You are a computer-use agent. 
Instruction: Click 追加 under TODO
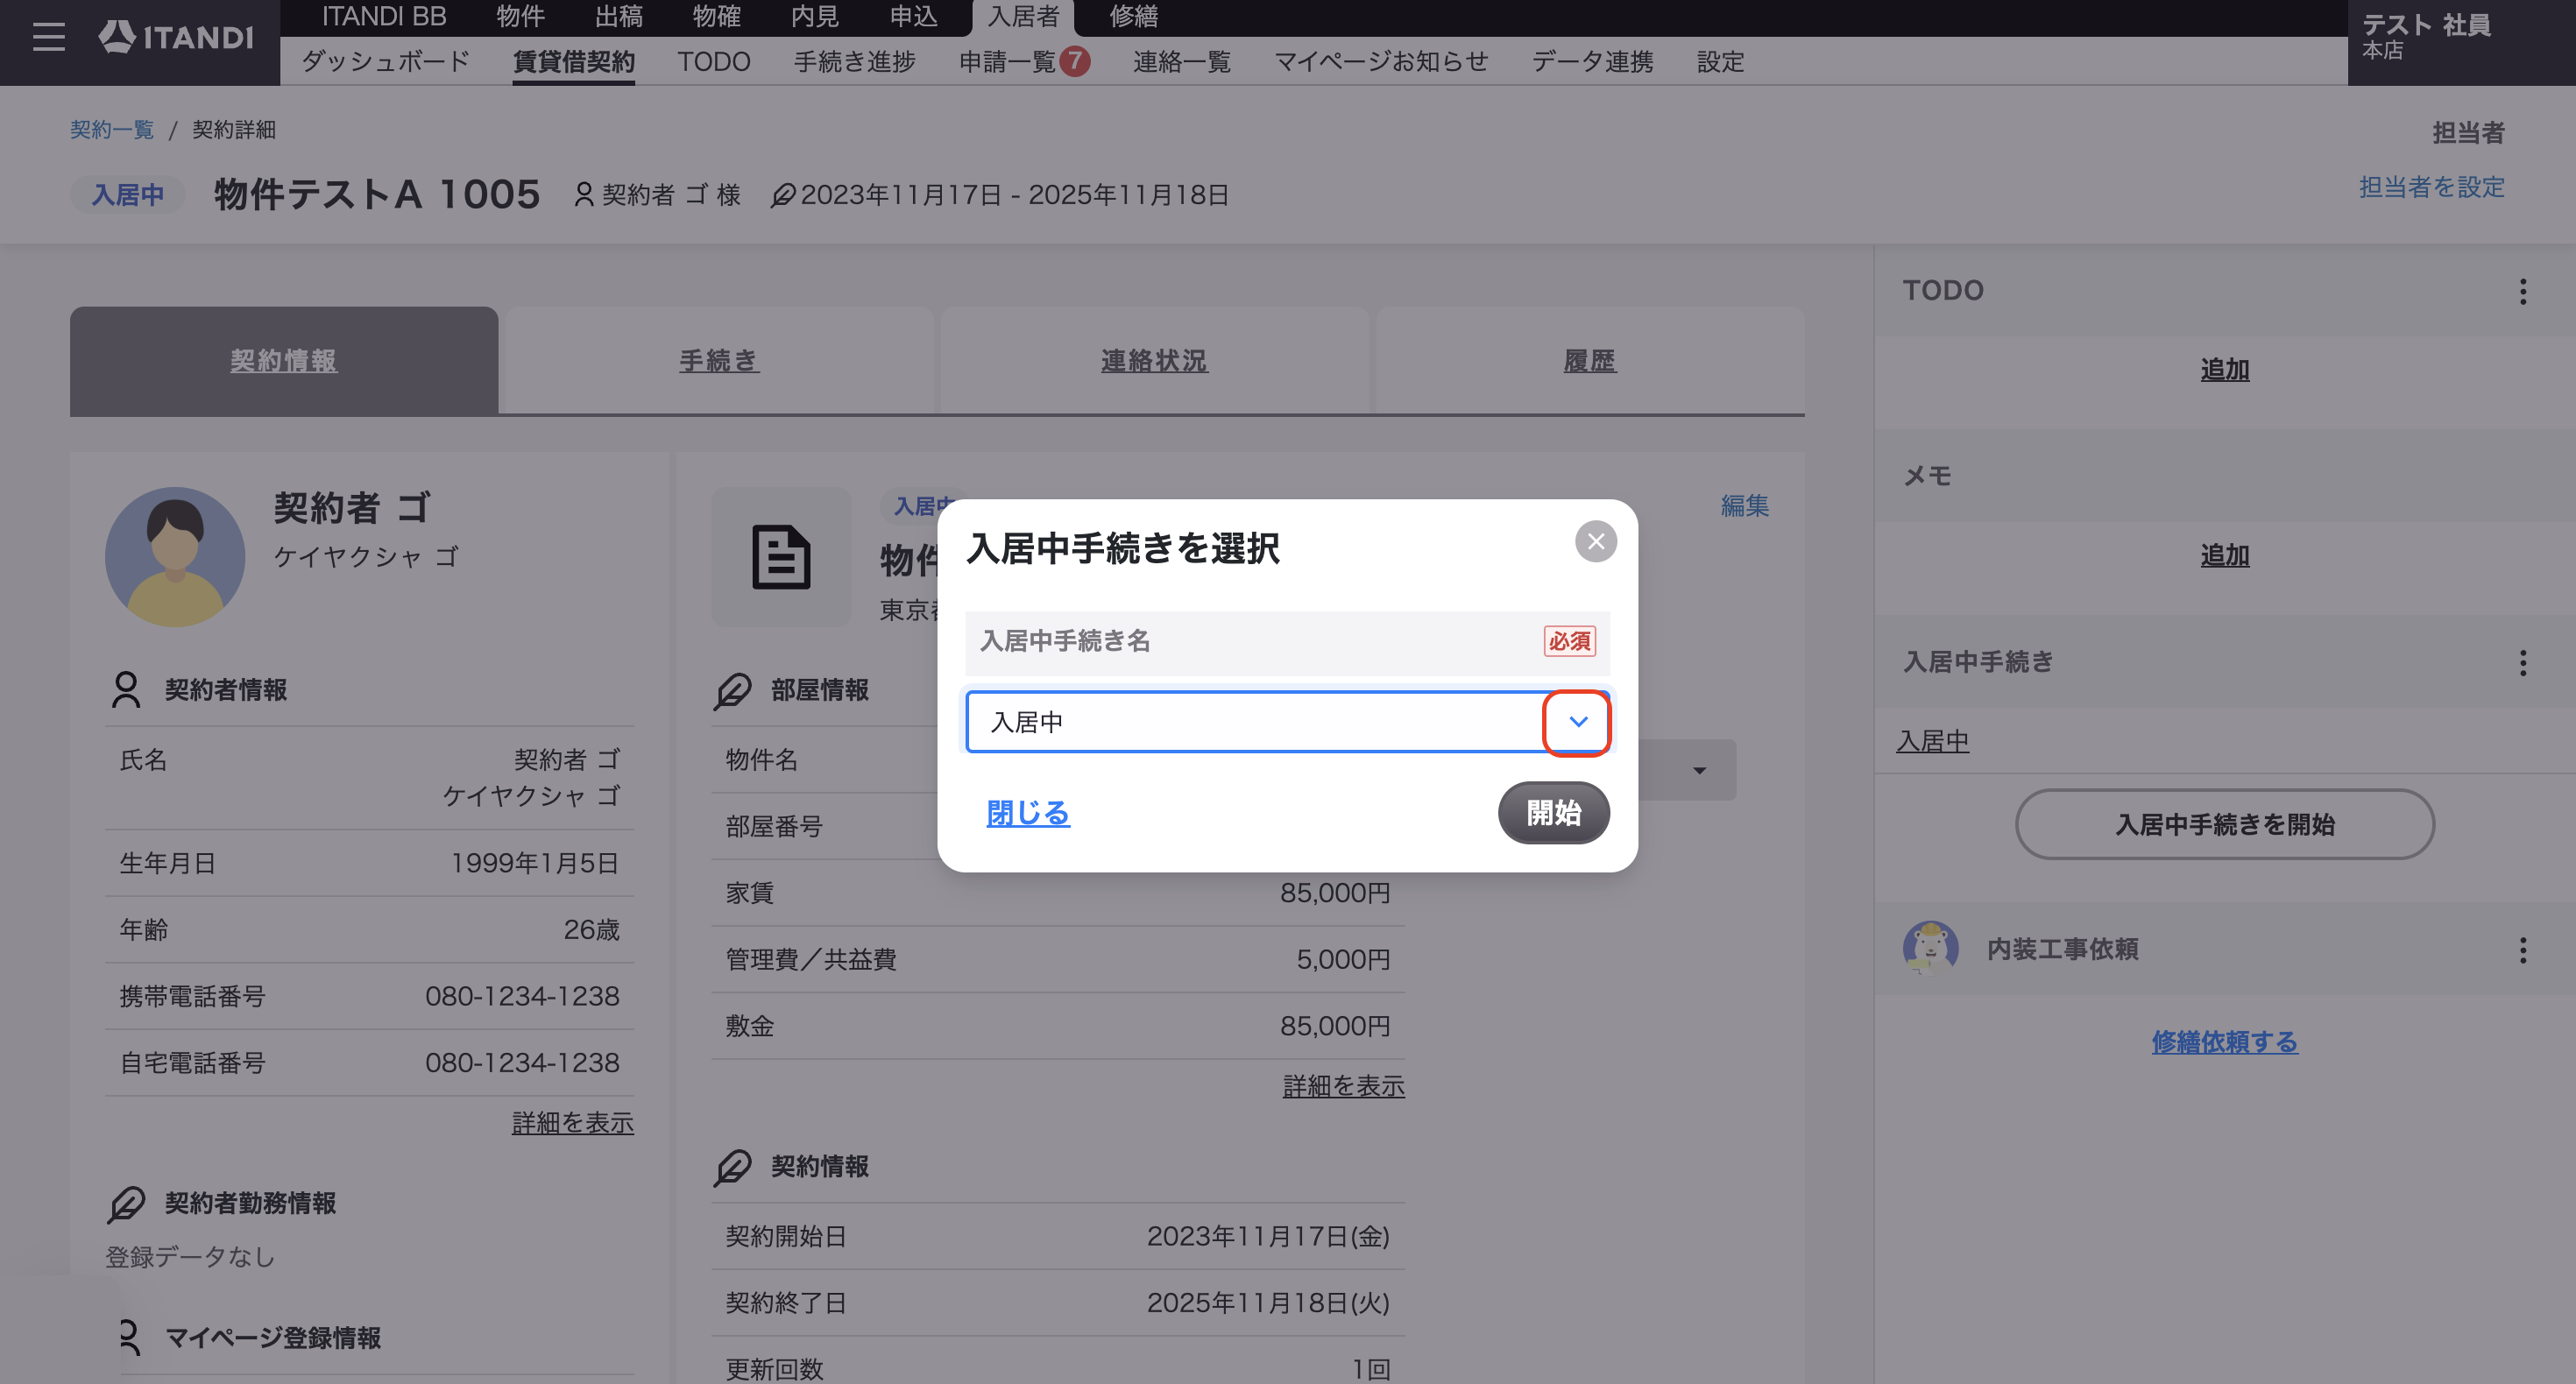[2224, 370]
